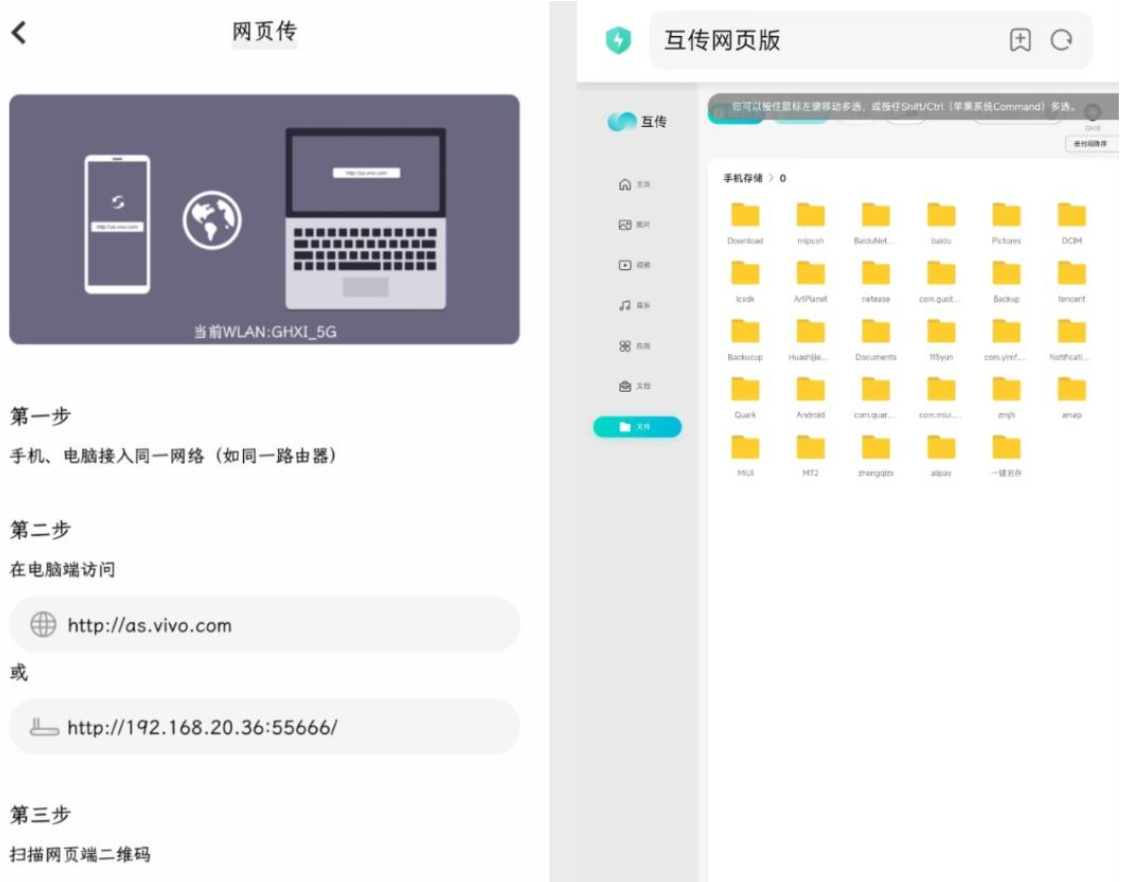This screenshot has height=882, width=1146.
Task: Click the 扫描网页端二维码 instruction text
Action: point(80,854)
